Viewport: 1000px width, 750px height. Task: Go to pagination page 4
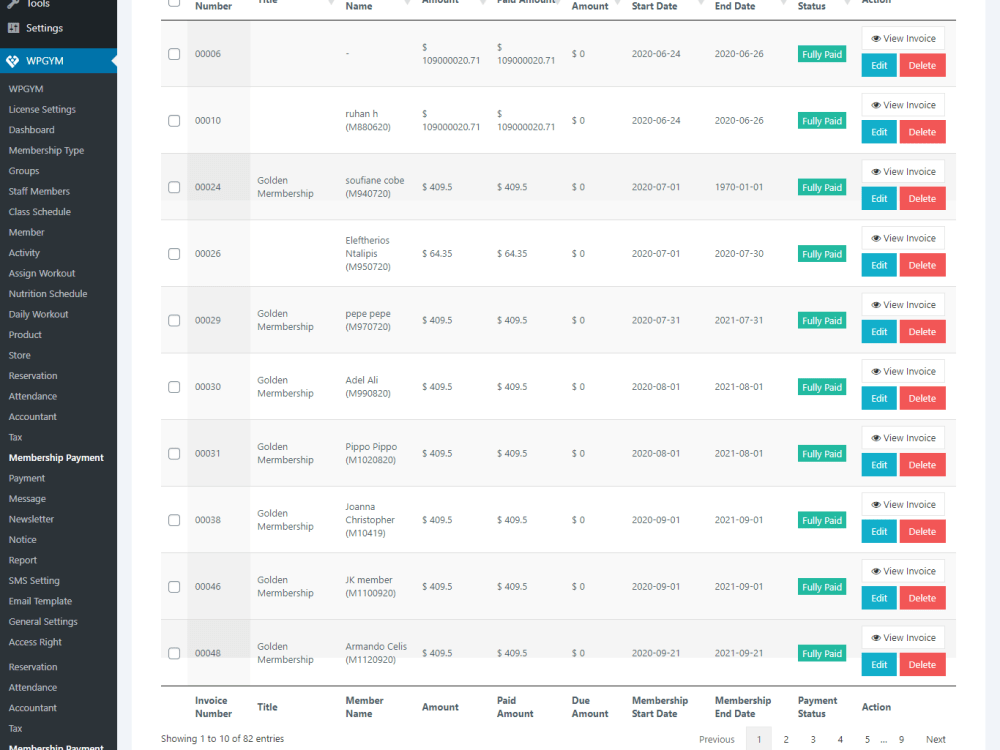tap(840, 739)
